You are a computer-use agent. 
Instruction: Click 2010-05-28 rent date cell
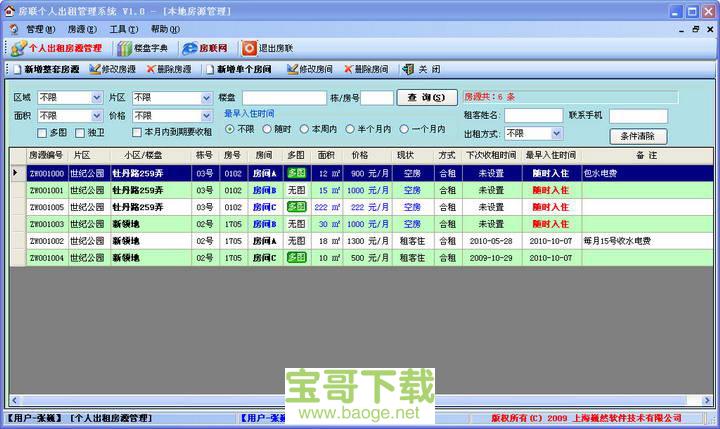[491, 241]
